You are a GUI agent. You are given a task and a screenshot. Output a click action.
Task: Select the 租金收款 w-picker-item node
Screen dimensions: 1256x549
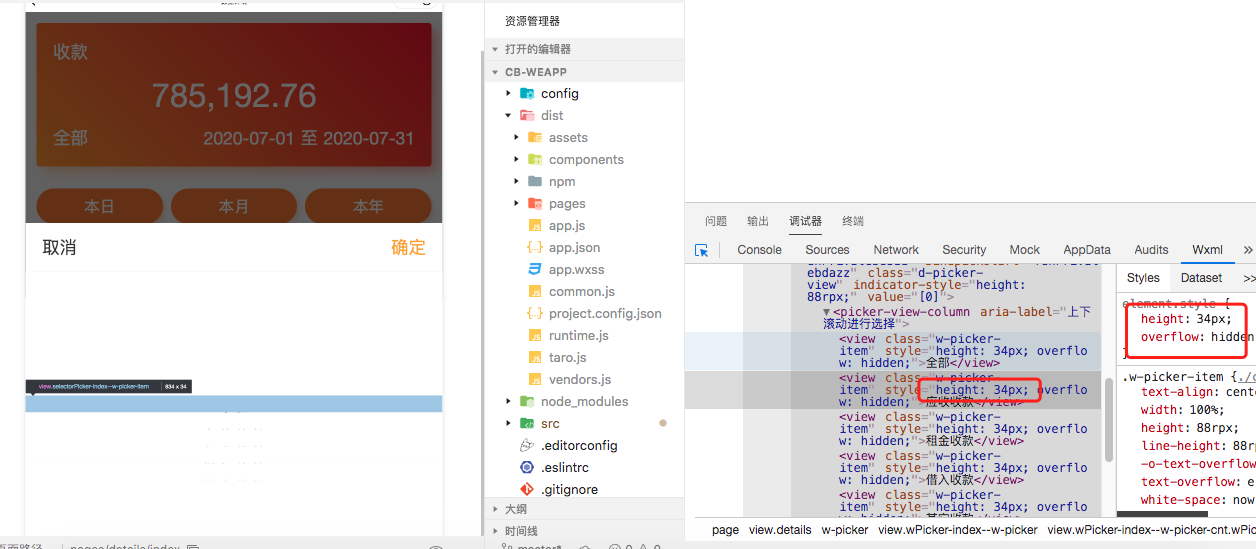(963, 429)
